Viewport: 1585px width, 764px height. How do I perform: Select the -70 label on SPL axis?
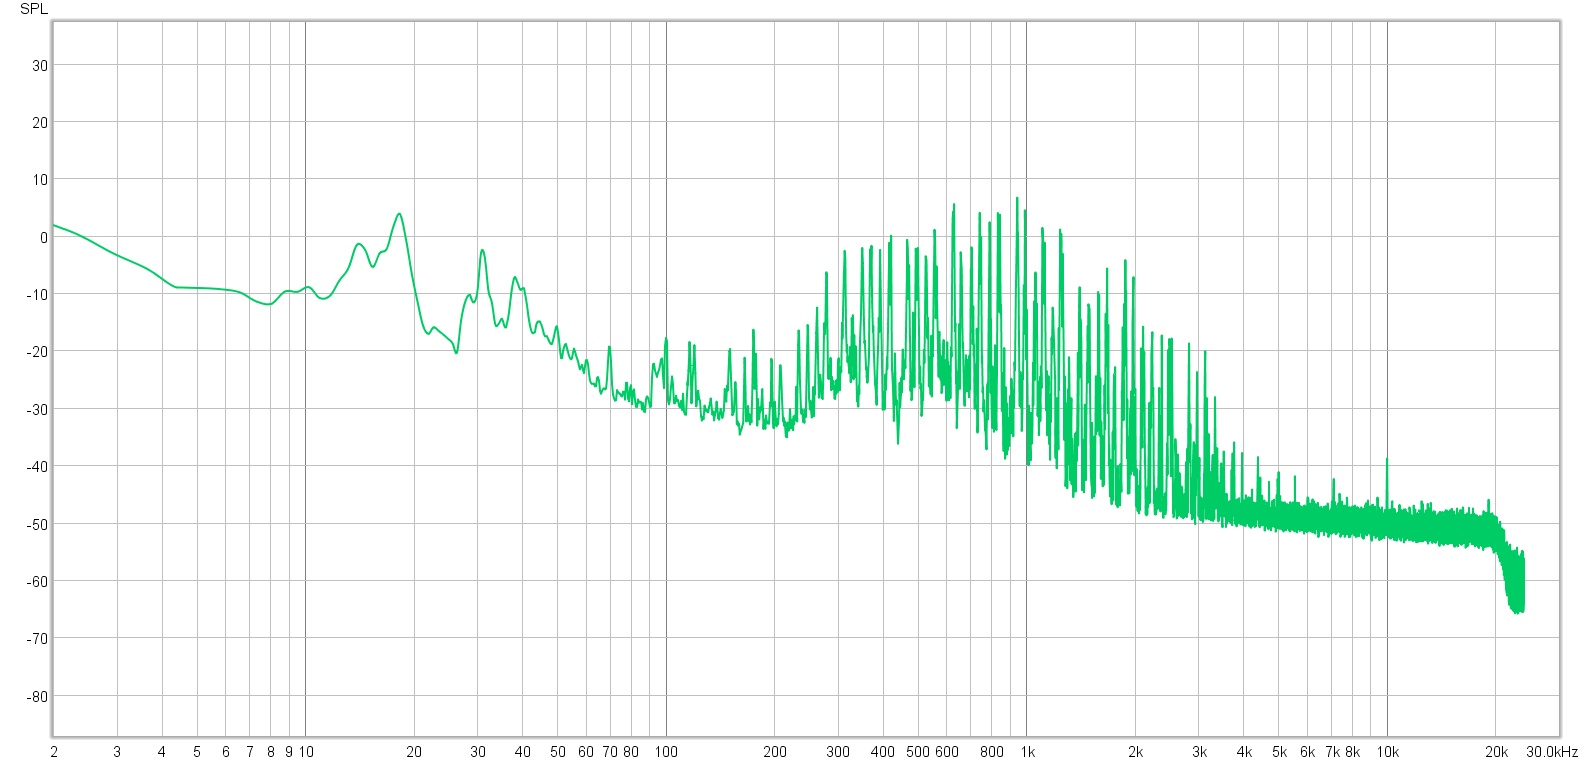point(38,638)
